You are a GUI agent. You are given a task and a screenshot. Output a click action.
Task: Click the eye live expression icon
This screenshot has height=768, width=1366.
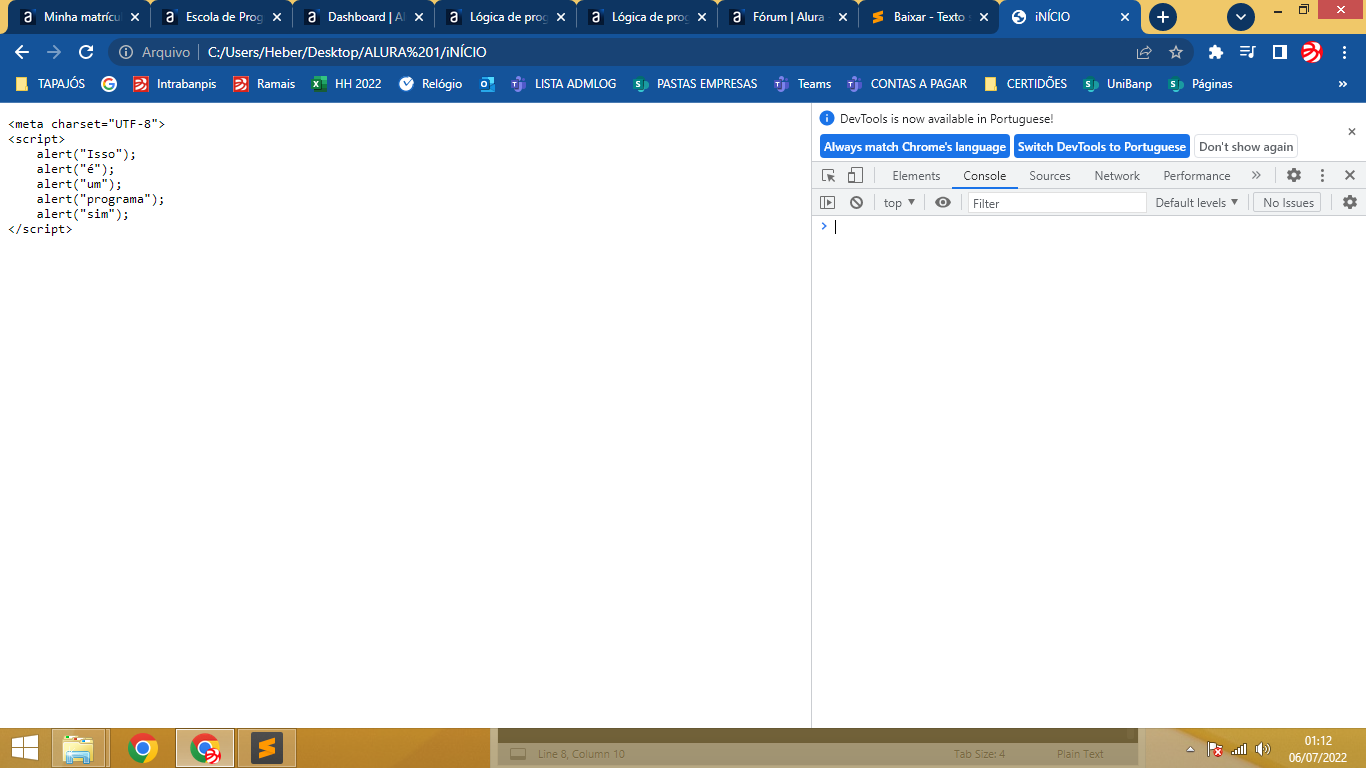(943, 202)
